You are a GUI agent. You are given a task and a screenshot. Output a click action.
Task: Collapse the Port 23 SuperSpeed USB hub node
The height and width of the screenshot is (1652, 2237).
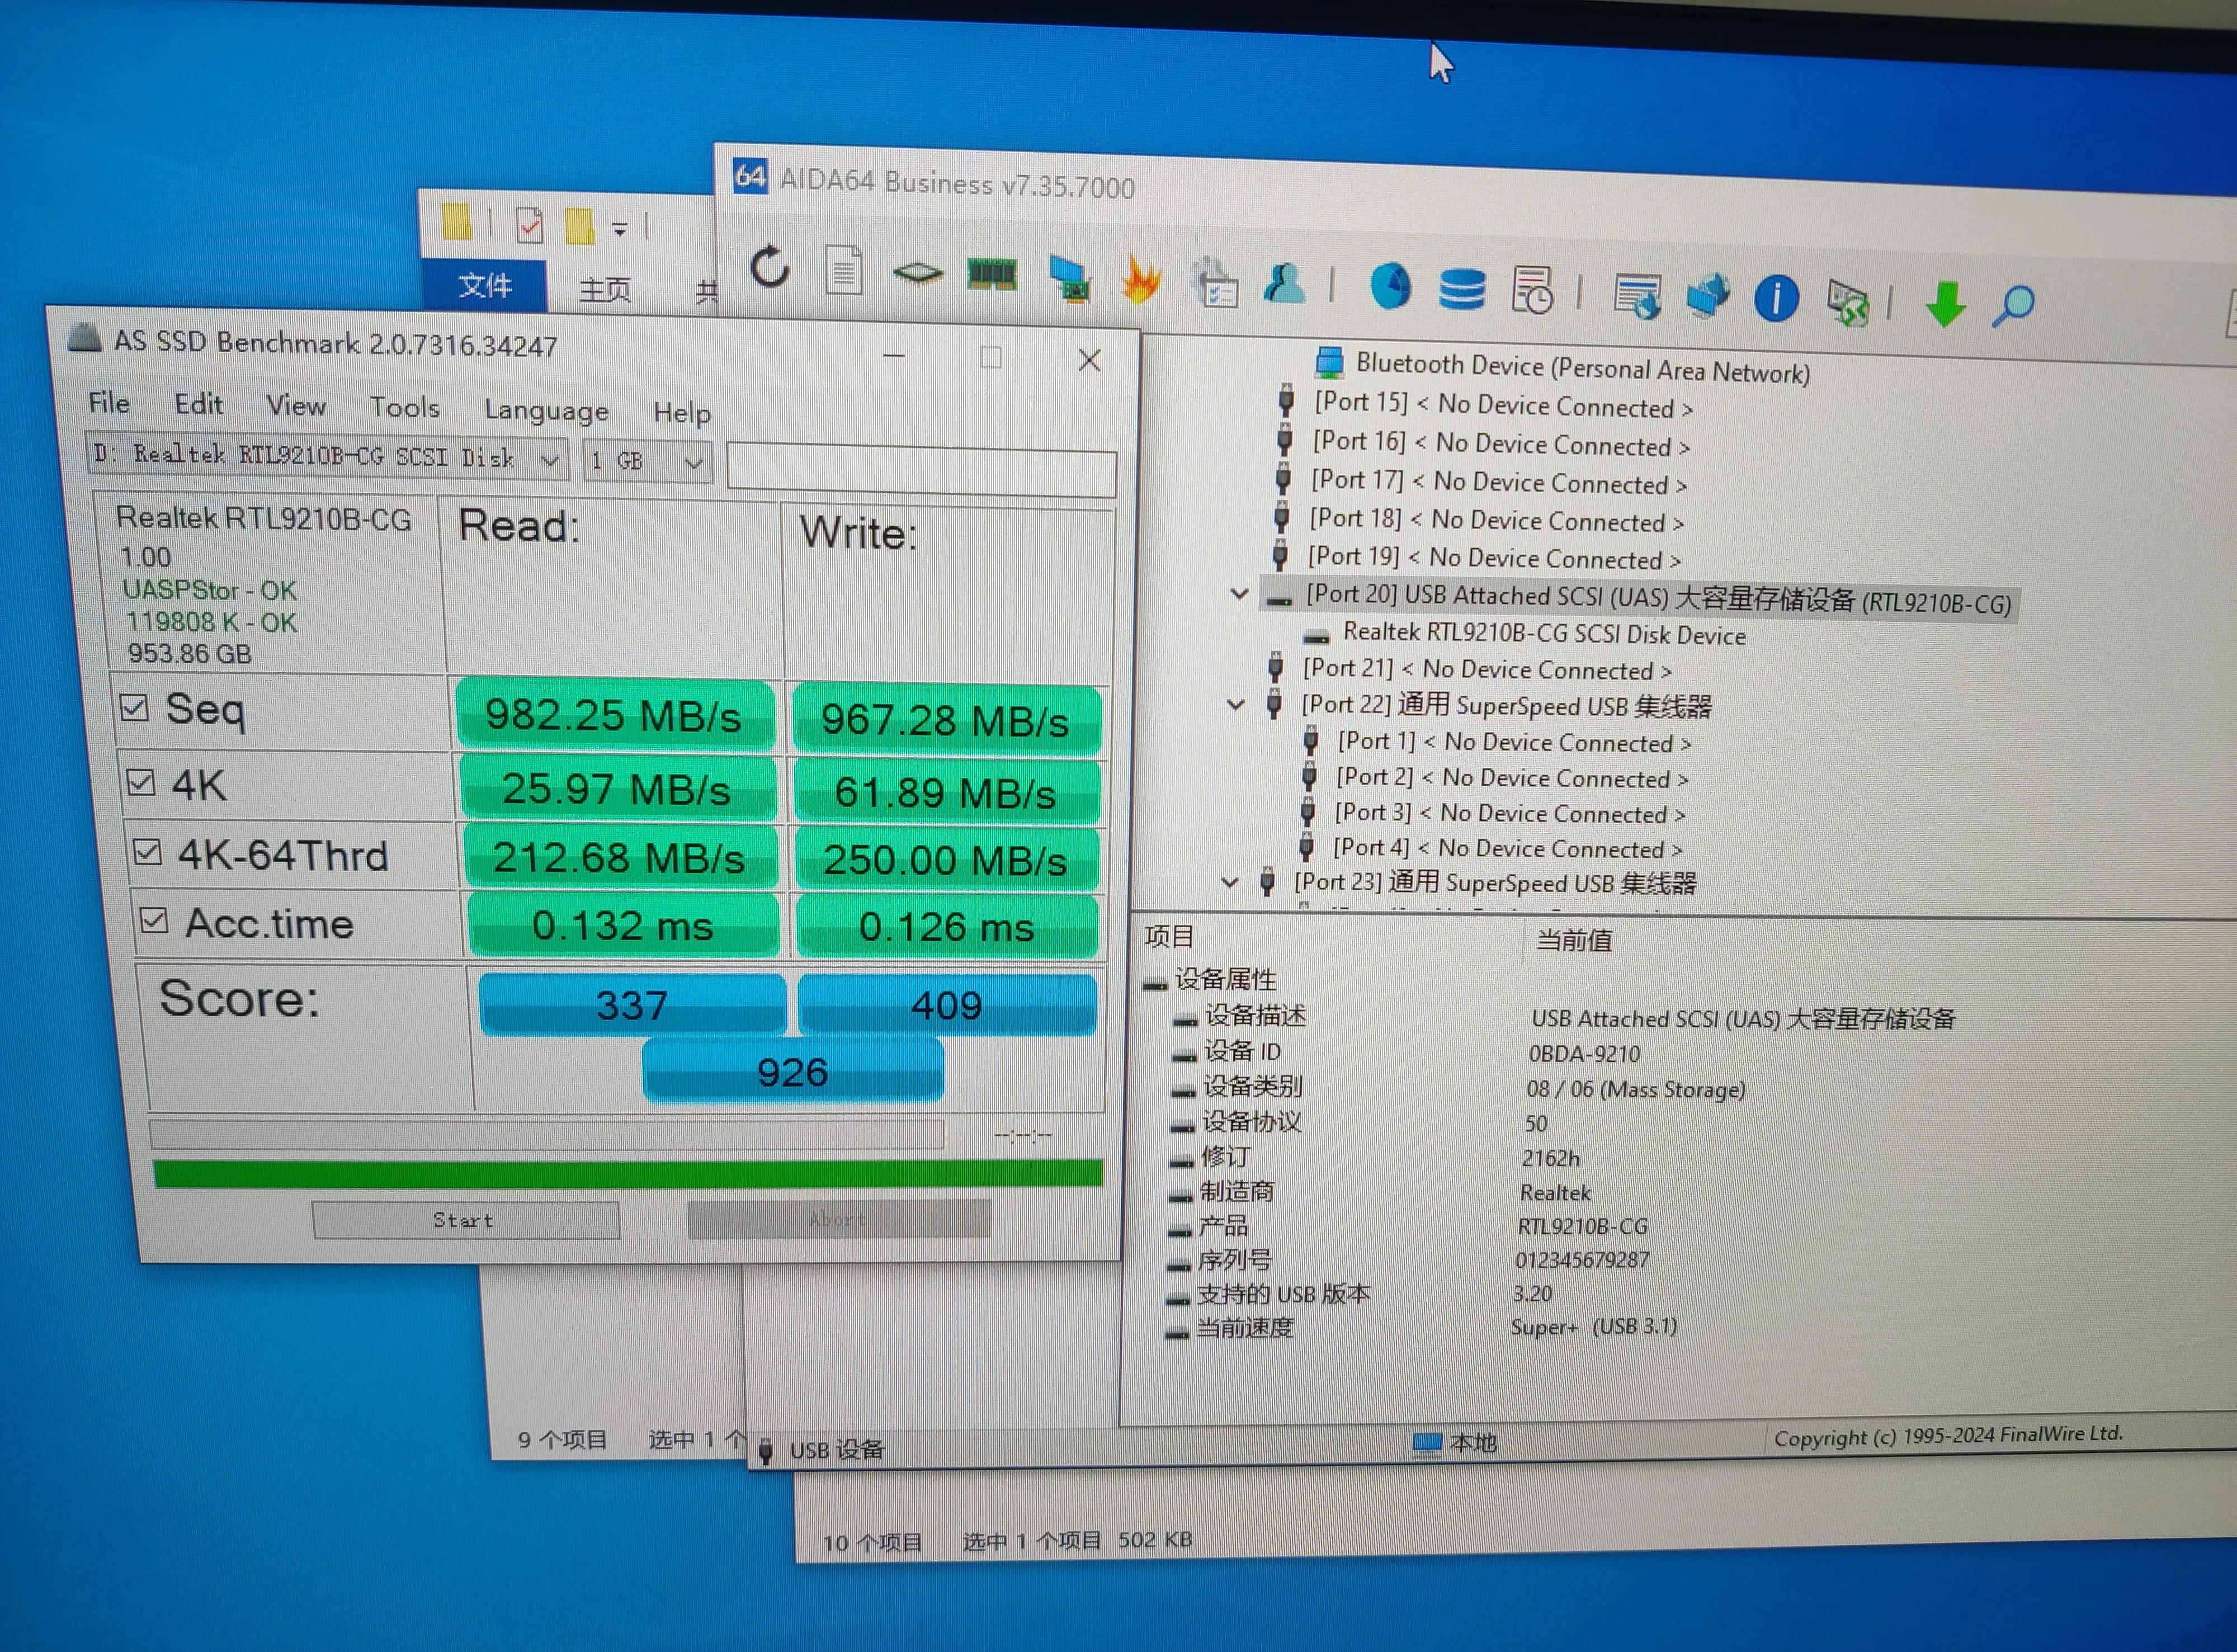click(1230, 882)
